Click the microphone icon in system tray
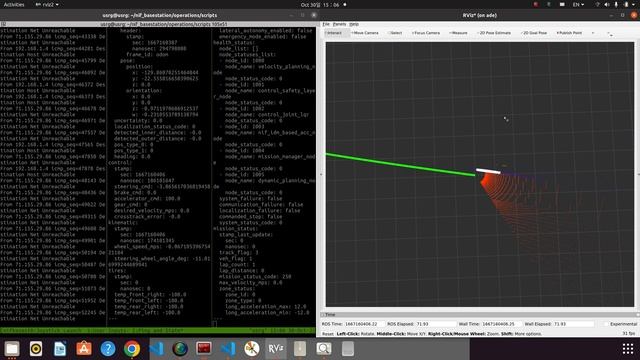Screen dimensions: 640x360 pos(616,4)
